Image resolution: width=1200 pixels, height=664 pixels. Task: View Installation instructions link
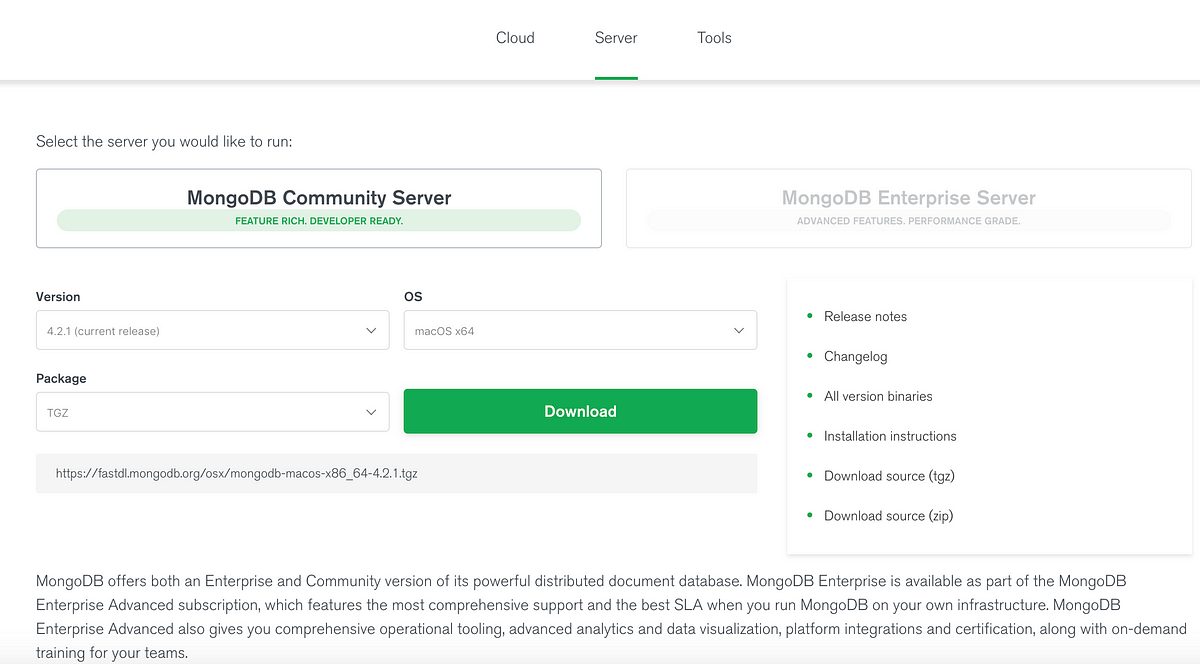click(x=890, y=436)
